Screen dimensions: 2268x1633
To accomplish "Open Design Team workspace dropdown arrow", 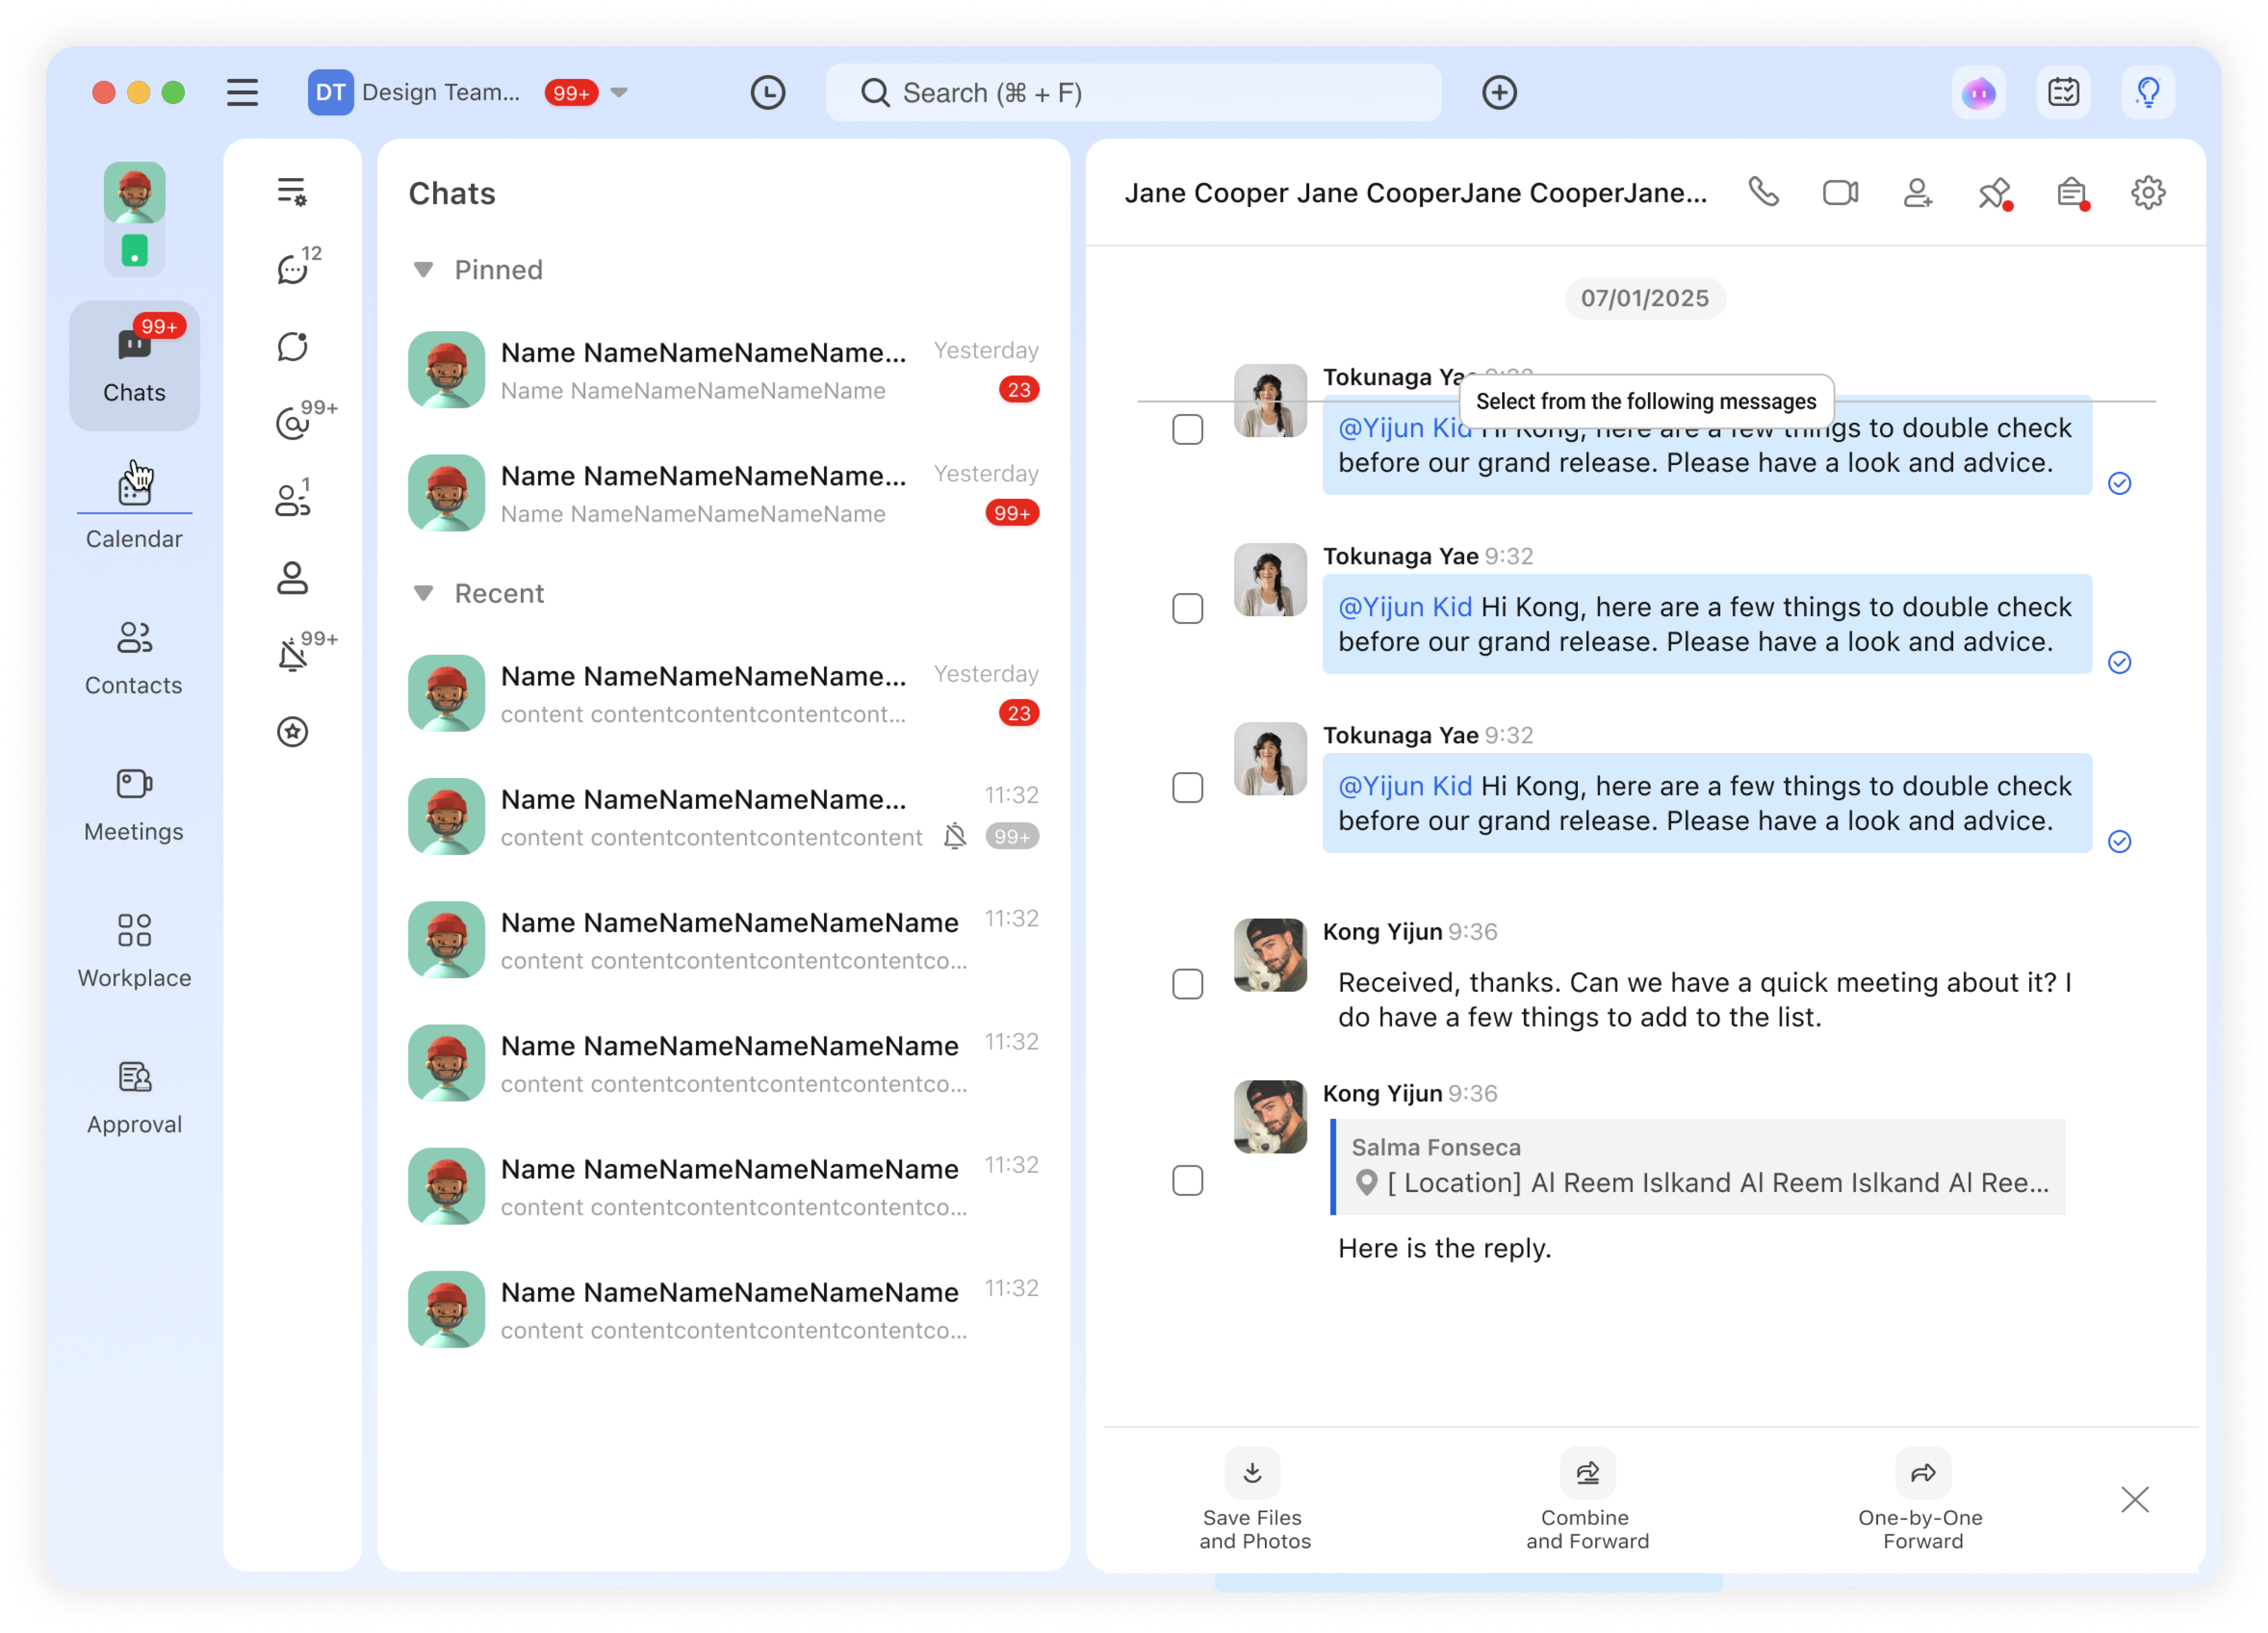I will pyautogui.click(x=619, y=93).
